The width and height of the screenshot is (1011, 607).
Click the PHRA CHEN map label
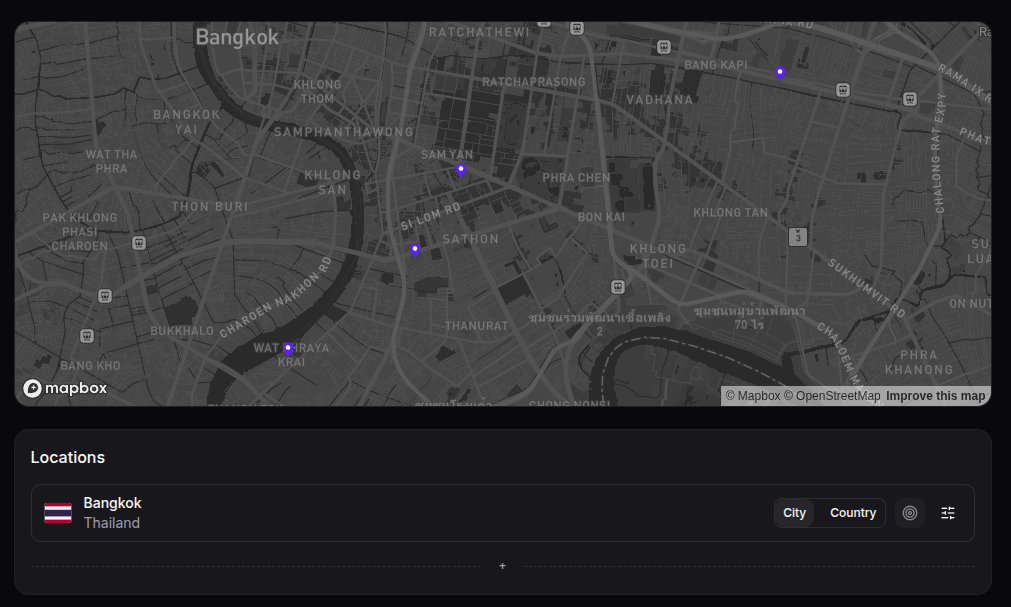pyautogui.click(x=576, y=177)
